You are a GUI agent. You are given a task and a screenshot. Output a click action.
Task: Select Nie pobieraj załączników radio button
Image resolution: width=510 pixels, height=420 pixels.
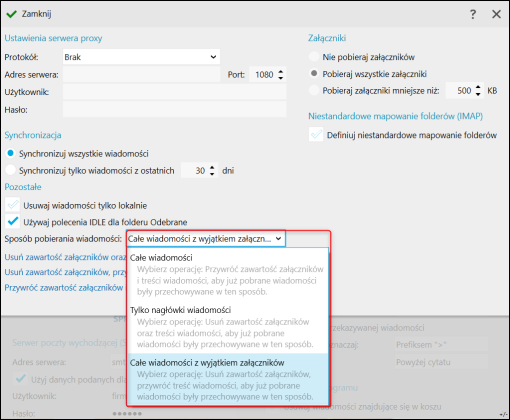point(314,57)
